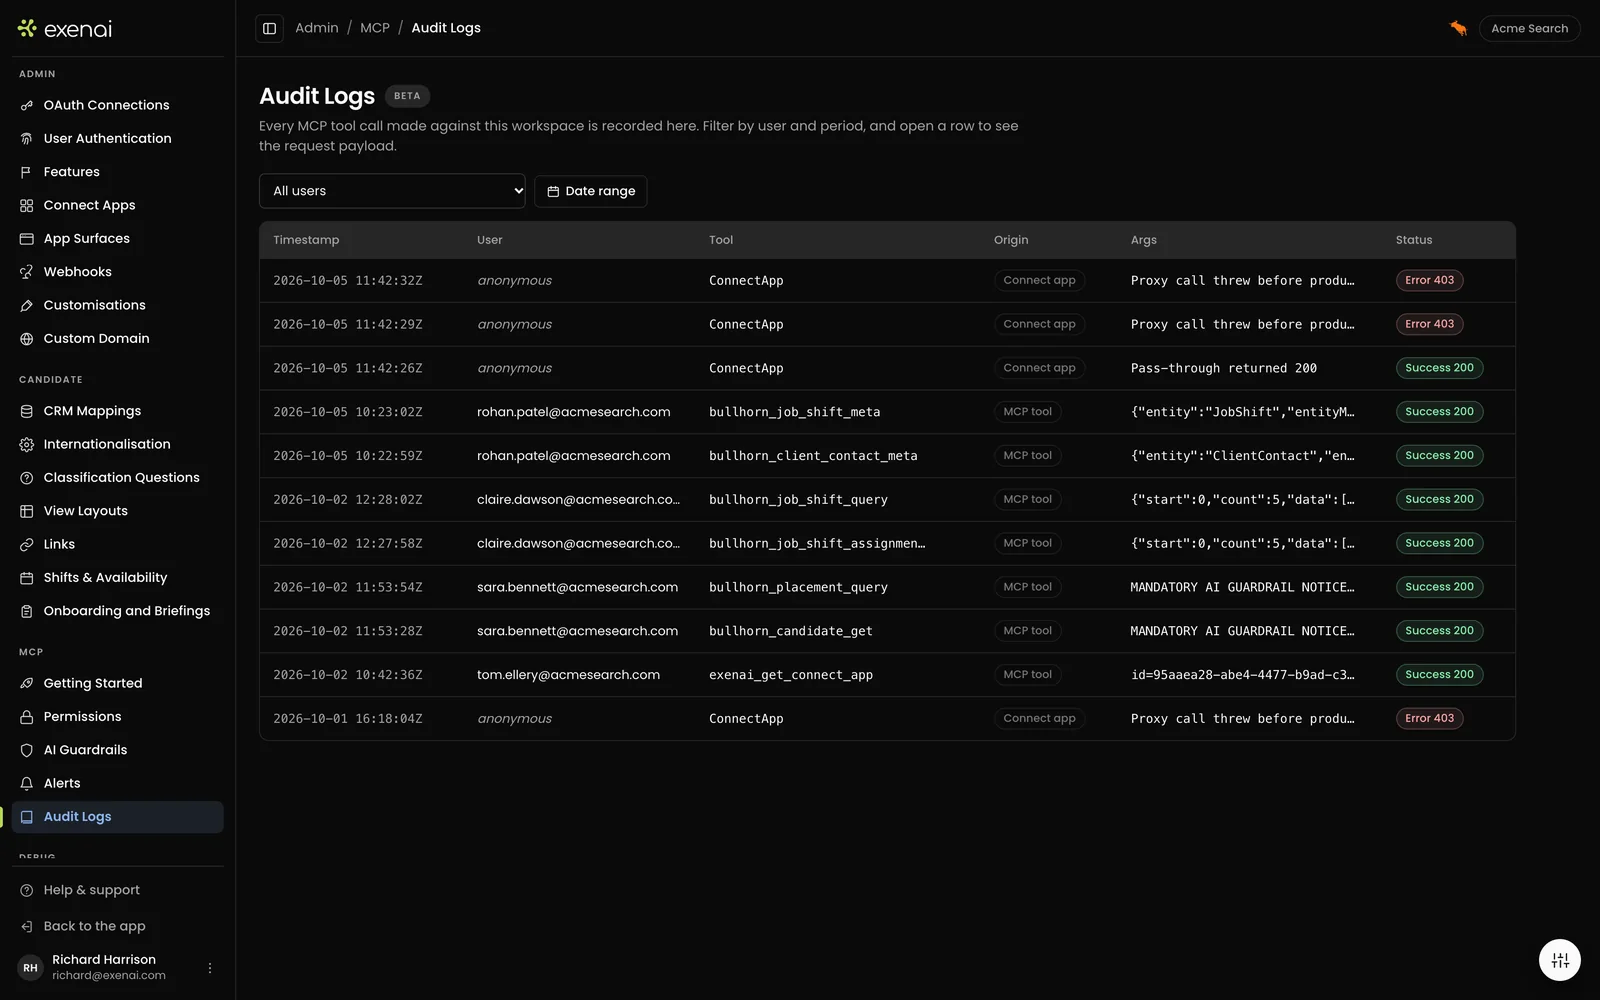Screen dimensions: 1600x1000
Task: Click the AI Guardrails shield icon
Action: click(27, 750)
